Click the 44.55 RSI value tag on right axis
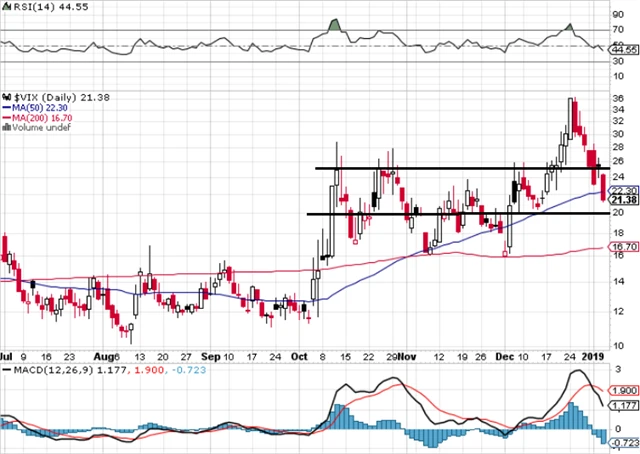Image resolution: width=640 pixels, height=454 pixels. click(623, 47)
